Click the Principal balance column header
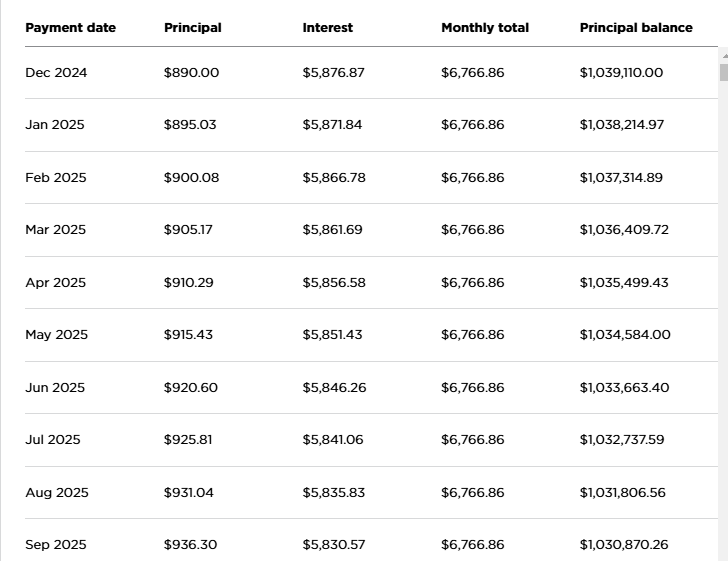728x561 pixels. [636, 28]
